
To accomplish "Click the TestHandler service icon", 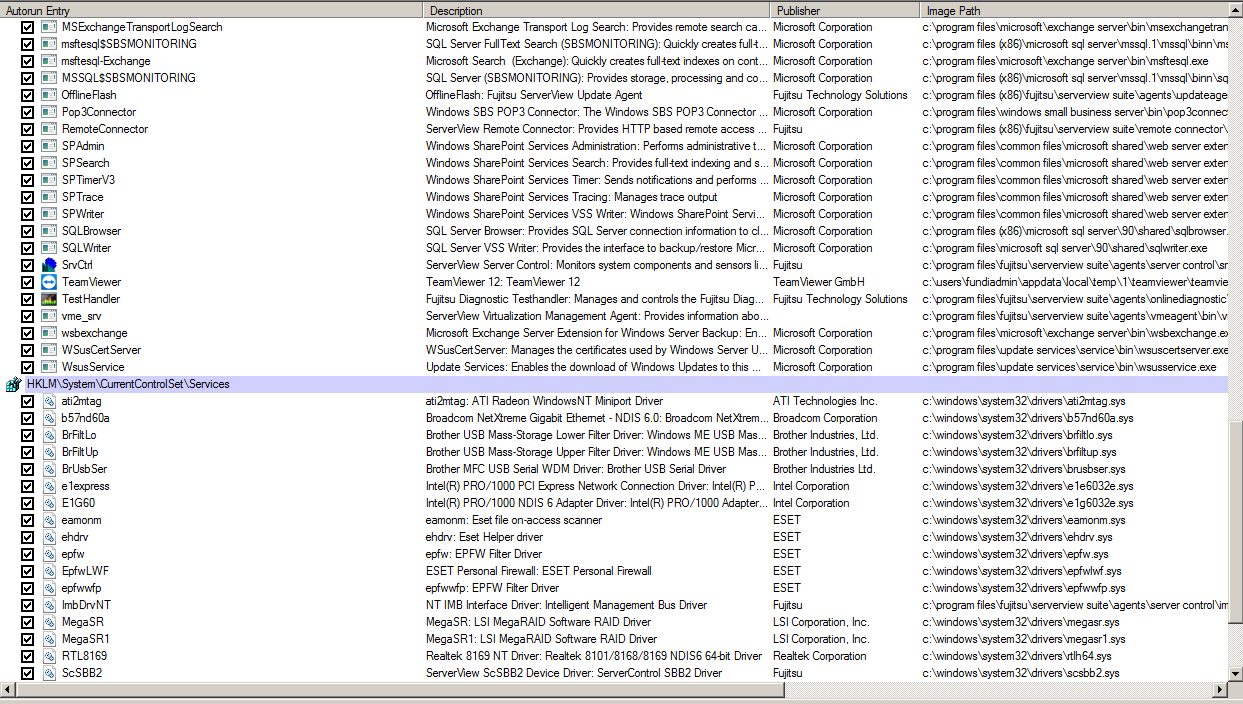I will (x=49, y=299).
